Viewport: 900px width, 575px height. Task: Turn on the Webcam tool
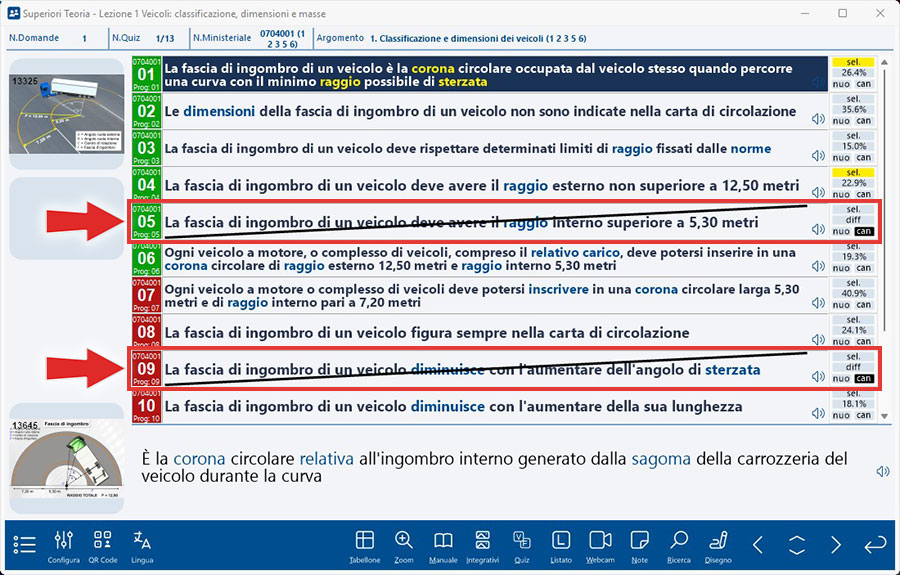click(600, 545)
